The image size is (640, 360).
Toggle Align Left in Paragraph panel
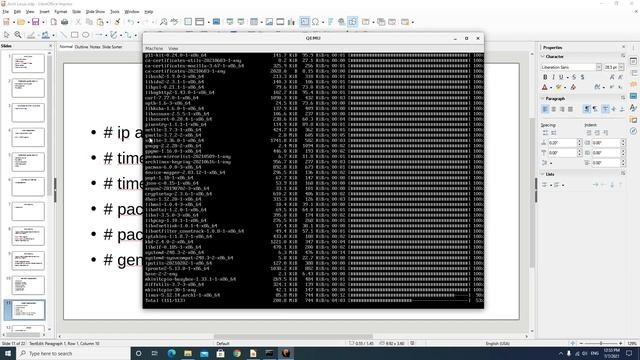[545, 109]
